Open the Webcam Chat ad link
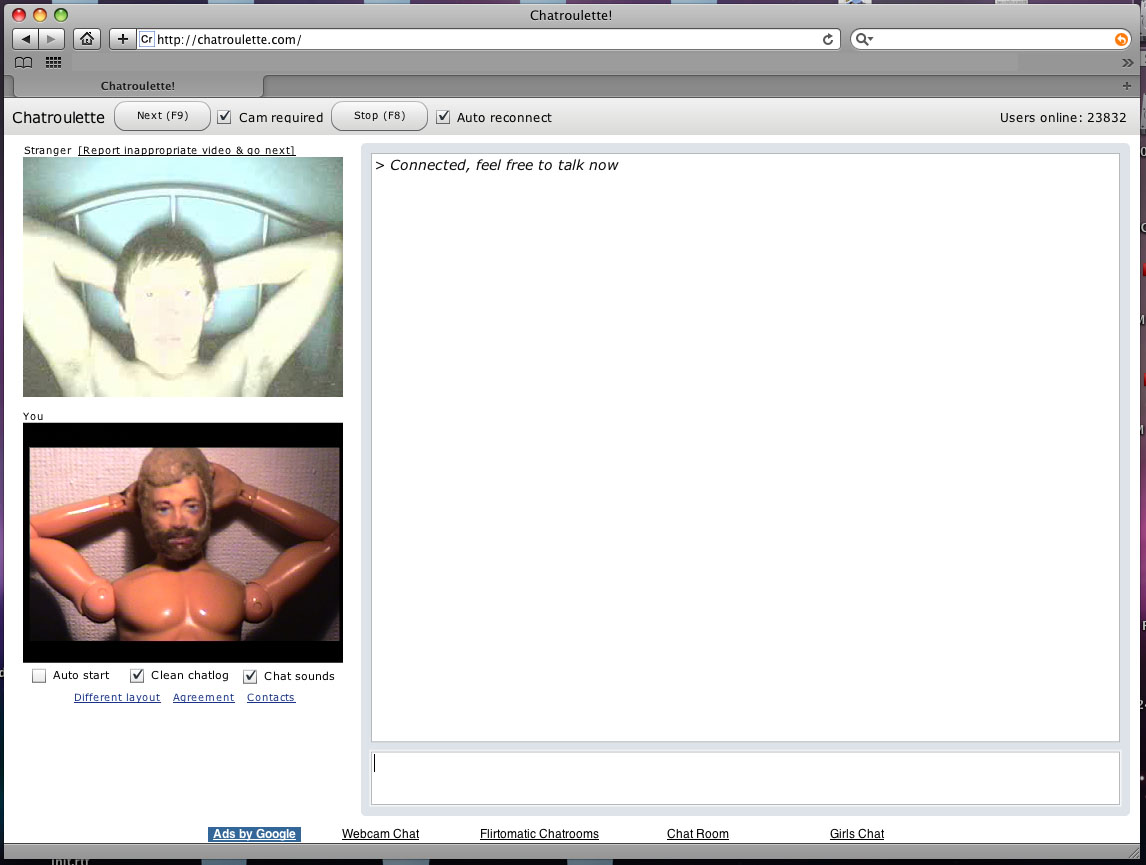This screenshot has height=865, width=1146. click(381, 834)
